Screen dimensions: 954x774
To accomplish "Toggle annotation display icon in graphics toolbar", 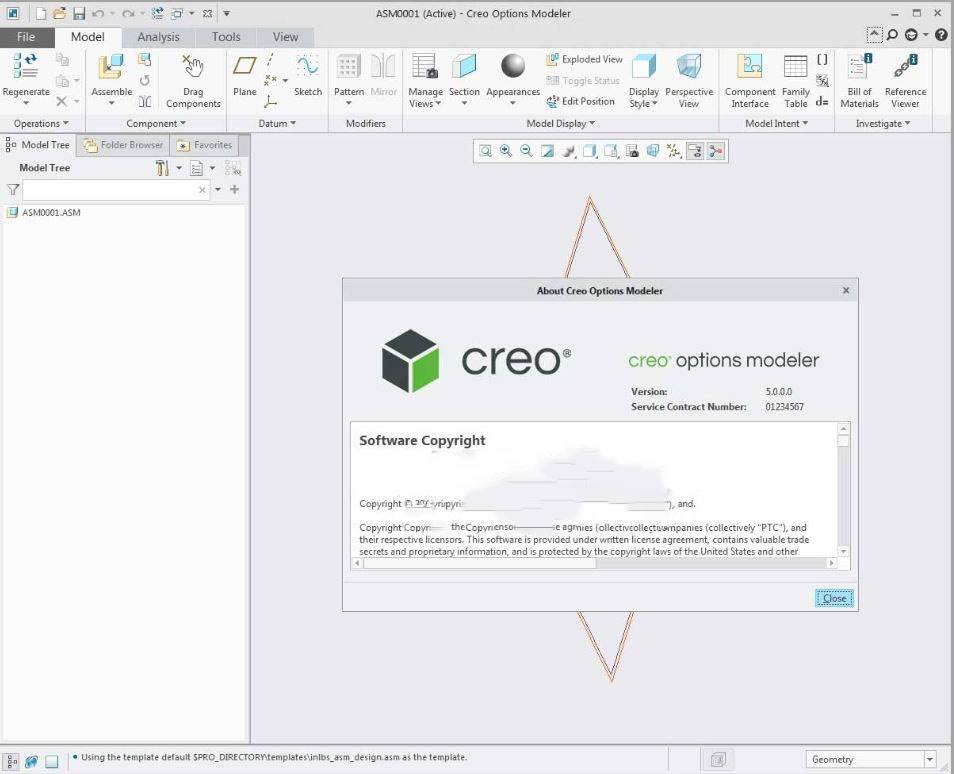I will pyautogui.click(x=695, y=151).
